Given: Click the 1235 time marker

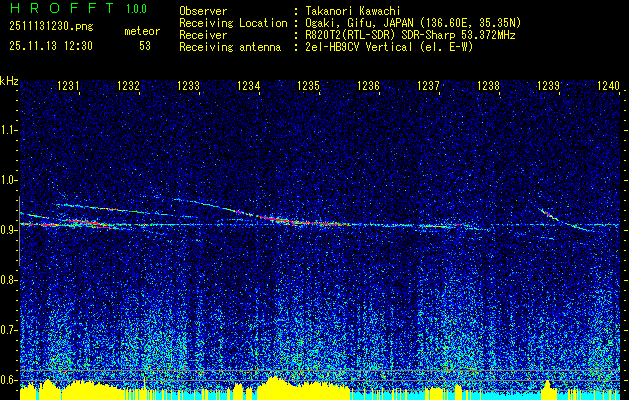Looking at the screenshot, I should [308, 85].
